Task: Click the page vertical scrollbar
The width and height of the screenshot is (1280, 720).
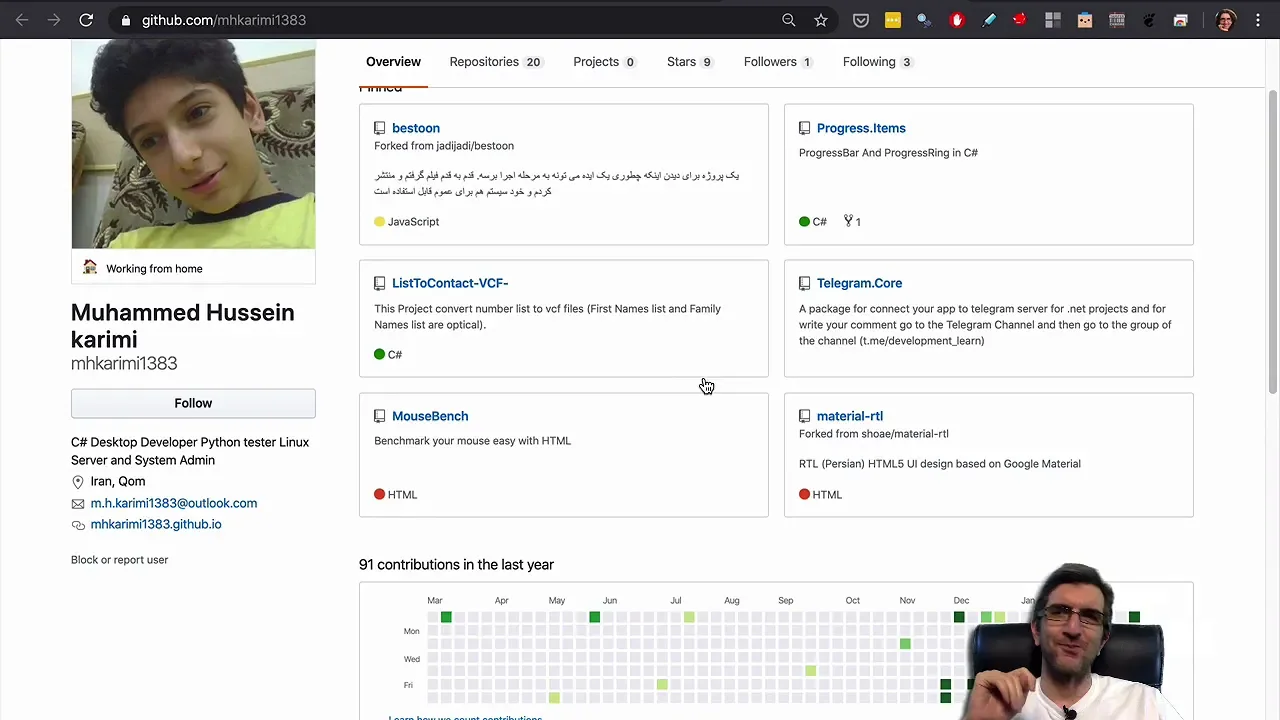Action: [1272, 240]
